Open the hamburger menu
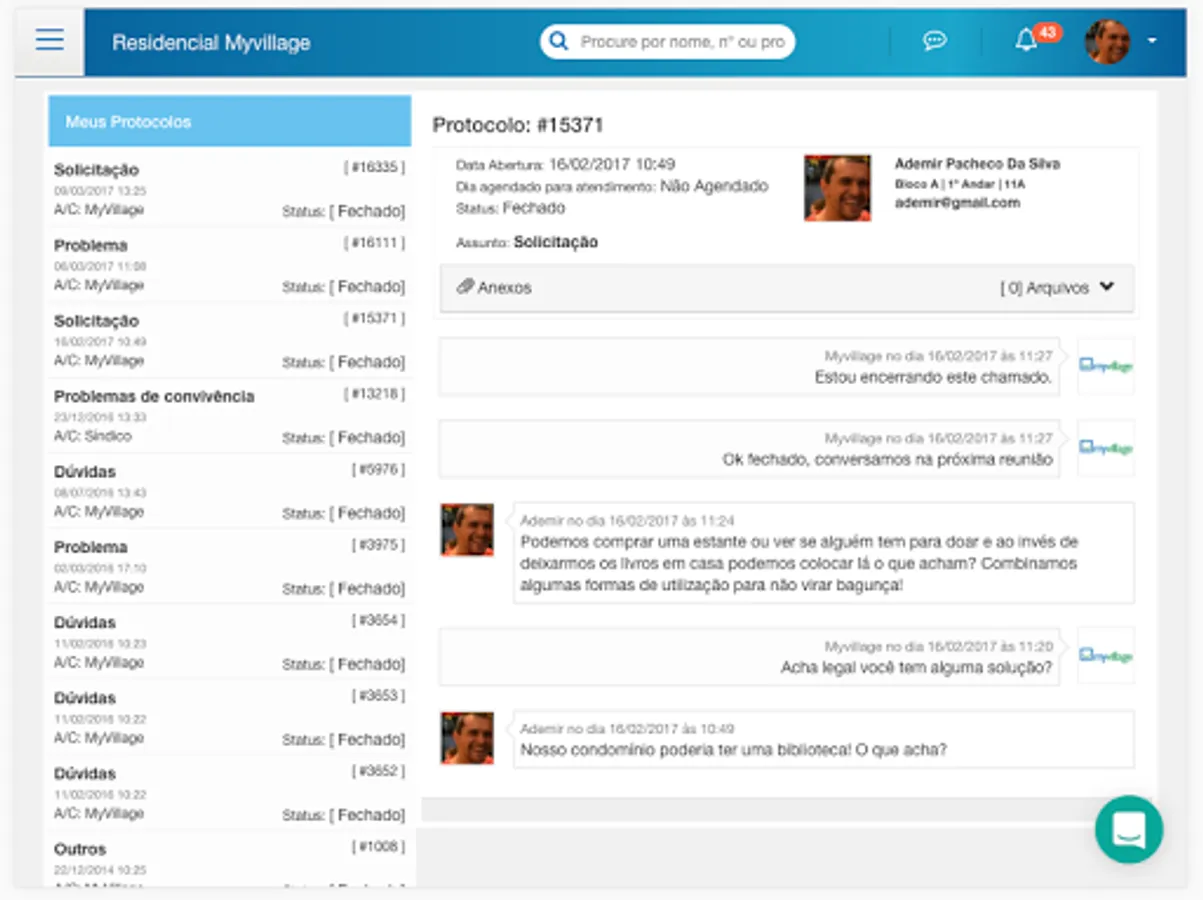The width and height of the screenshot is (1203, 900). 49,40
